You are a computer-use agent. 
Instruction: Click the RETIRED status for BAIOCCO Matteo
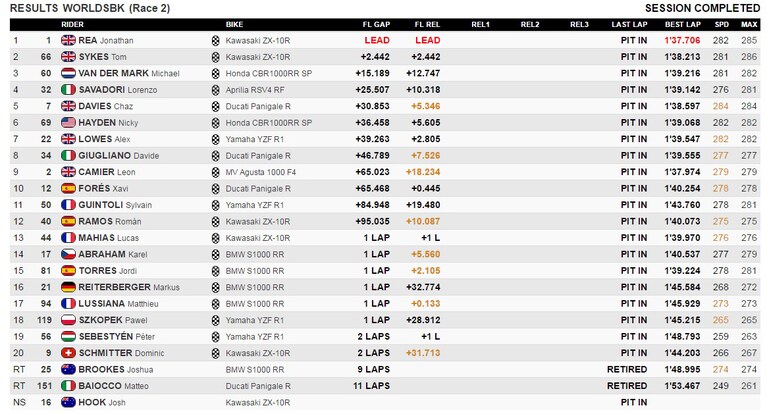point(627,386)
